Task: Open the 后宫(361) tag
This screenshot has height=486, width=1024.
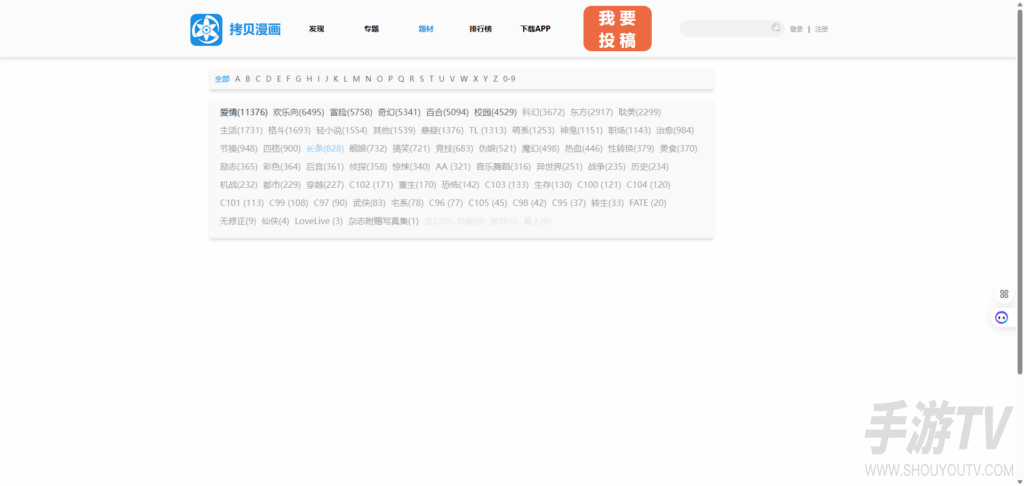Action: pyautogui.click(x=325, y=167)
